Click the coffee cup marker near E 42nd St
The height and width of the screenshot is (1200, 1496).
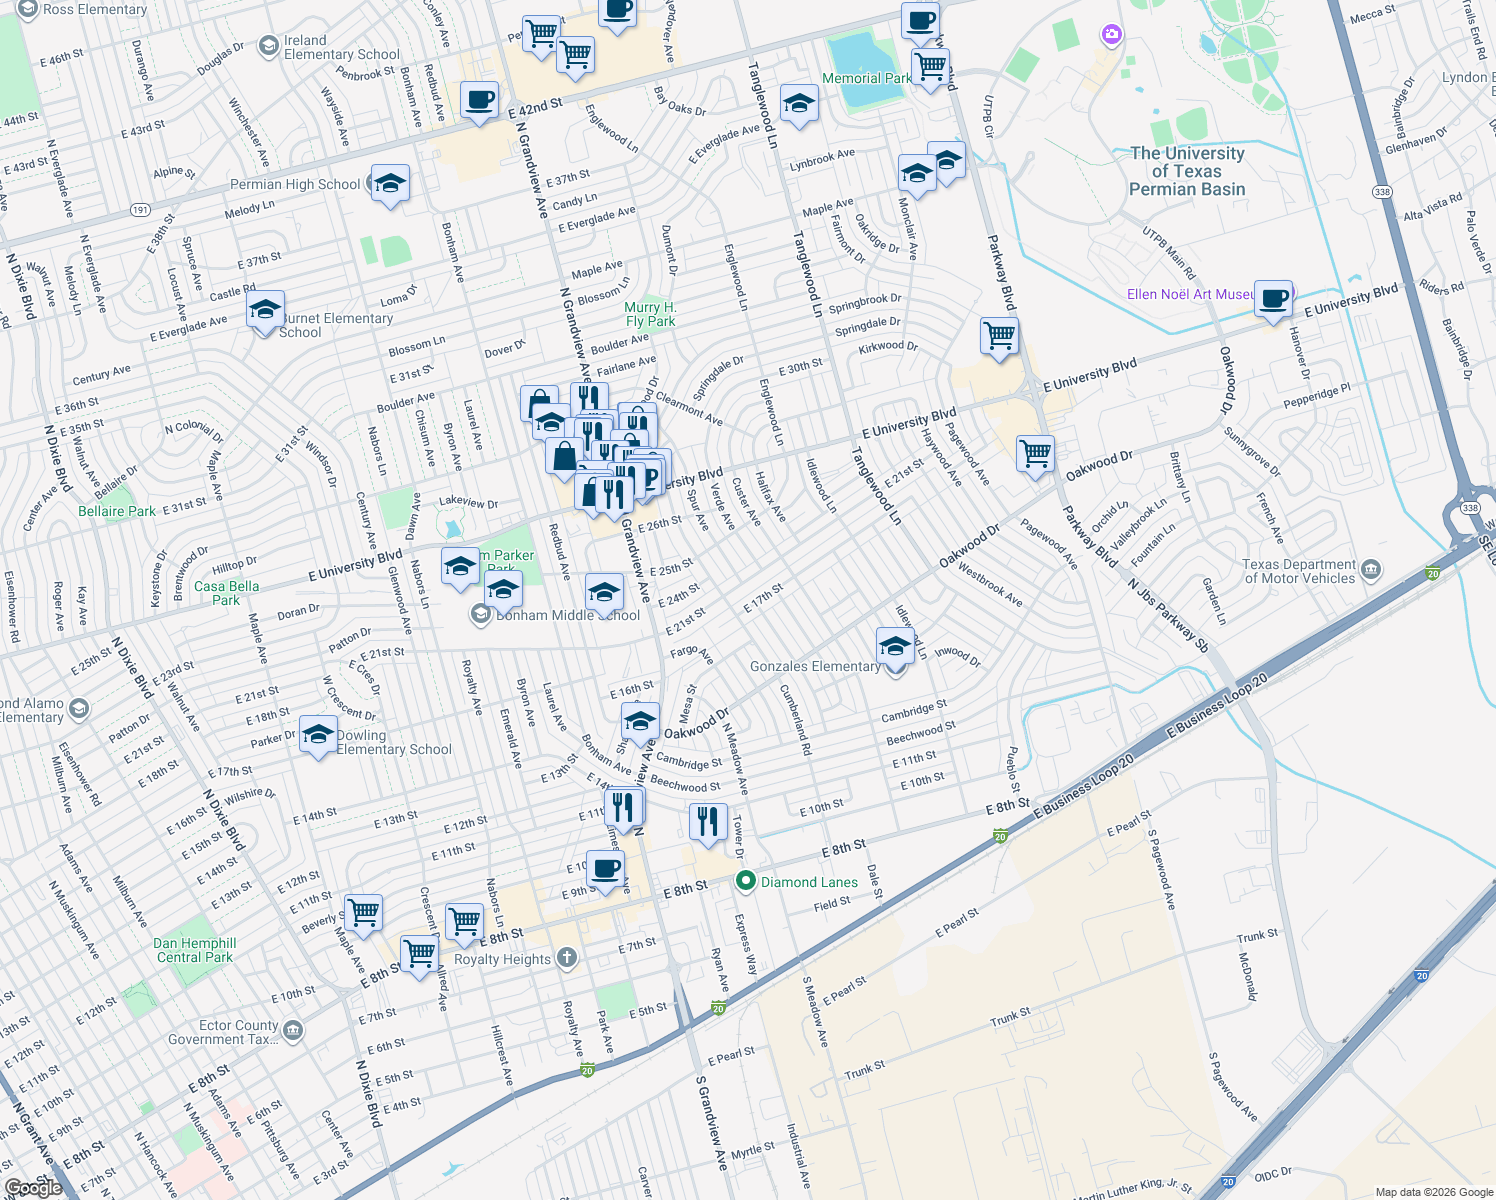[479, 100]
